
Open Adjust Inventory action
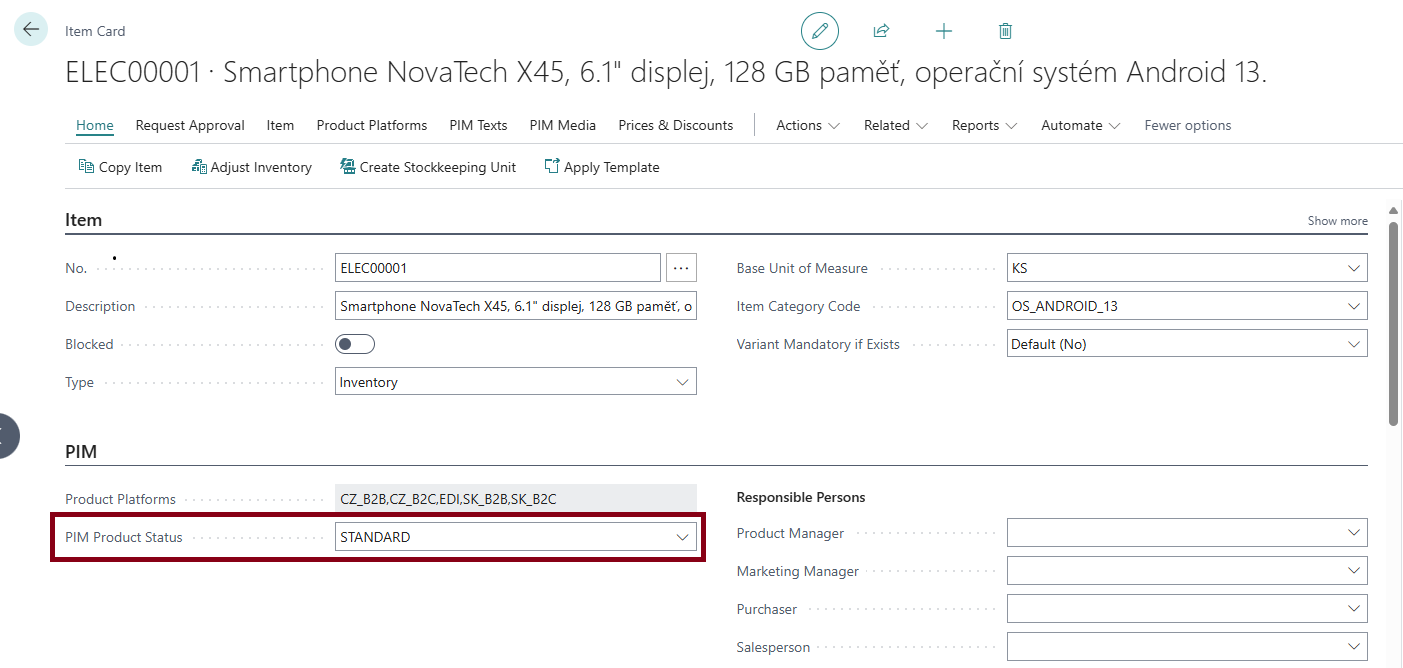pos(251,167)
